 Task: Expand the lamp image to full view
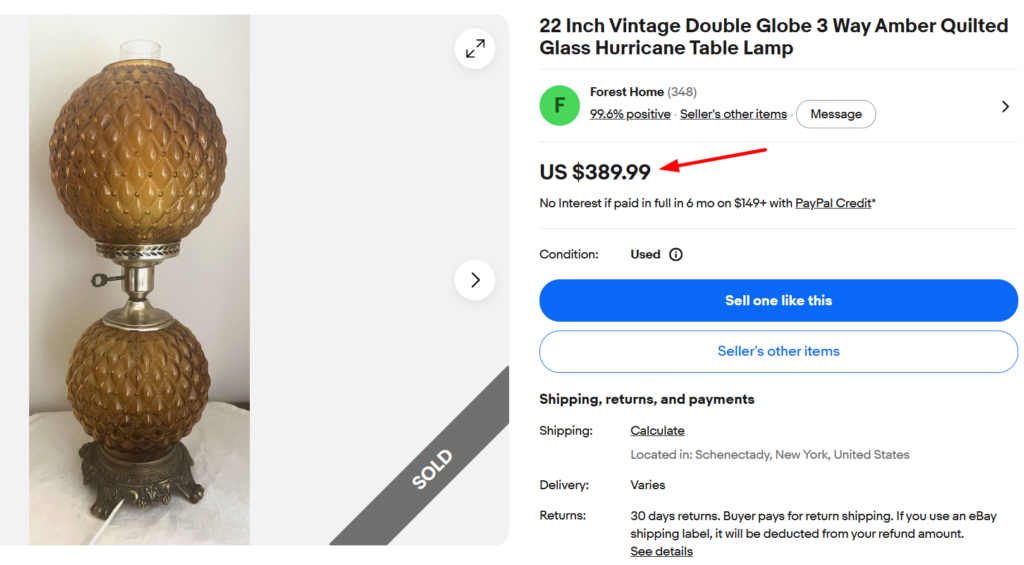pyautogui.click(x=475, y=49)
